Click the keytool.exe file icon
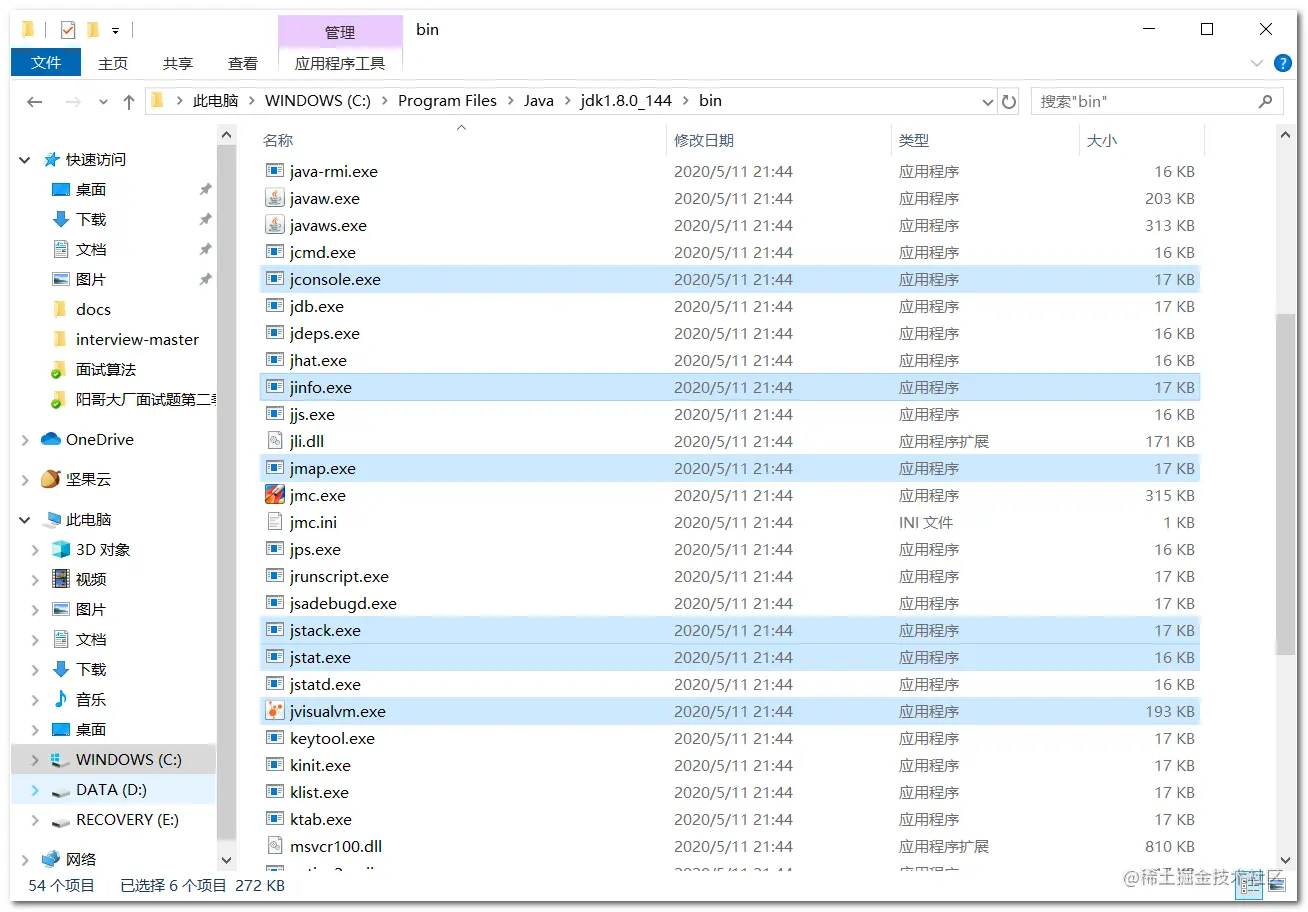Image resolution: width=1308 pixels, height=912 pixels. point(275,739)
